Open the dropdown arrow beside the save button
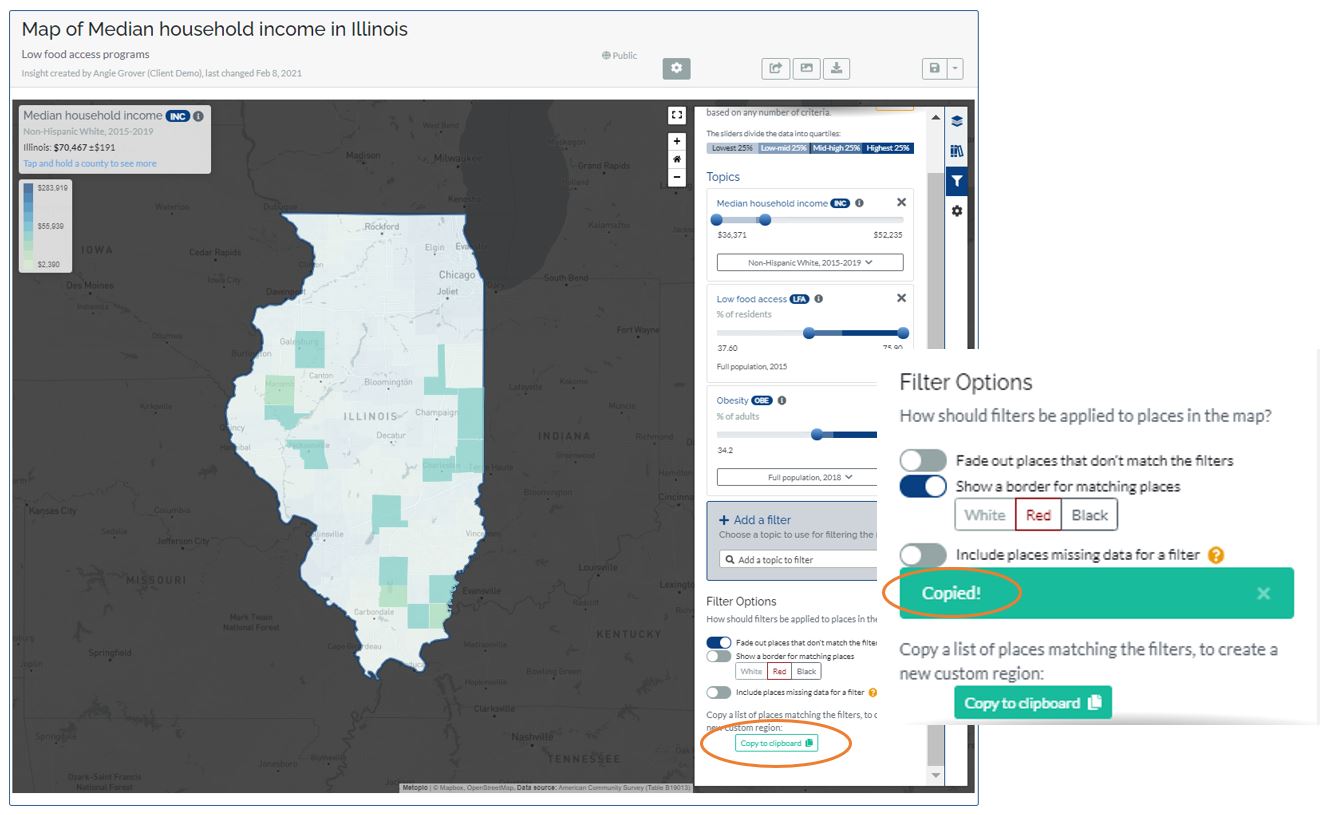Viewport: 1333px width, 815px height. (x=956, y=68)
